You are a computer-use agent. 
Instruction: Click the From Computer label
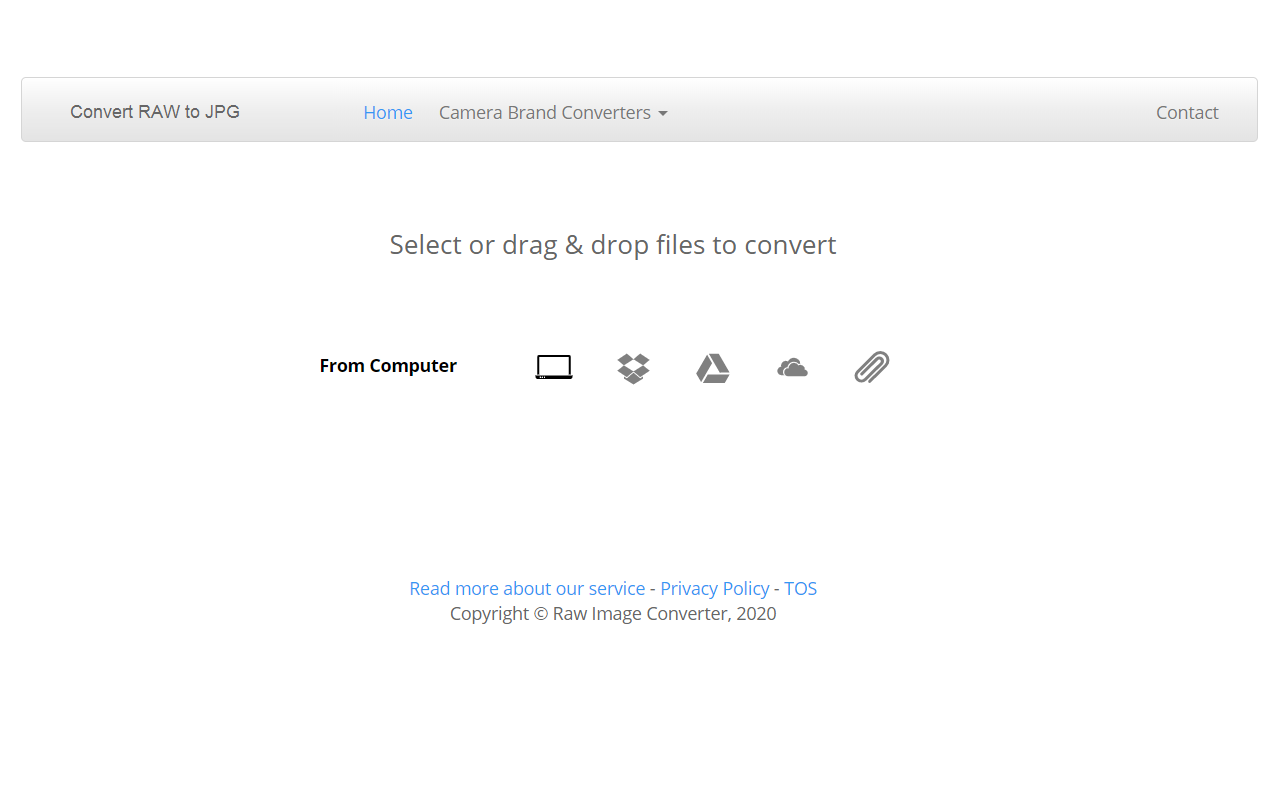(x=388, y=366)
